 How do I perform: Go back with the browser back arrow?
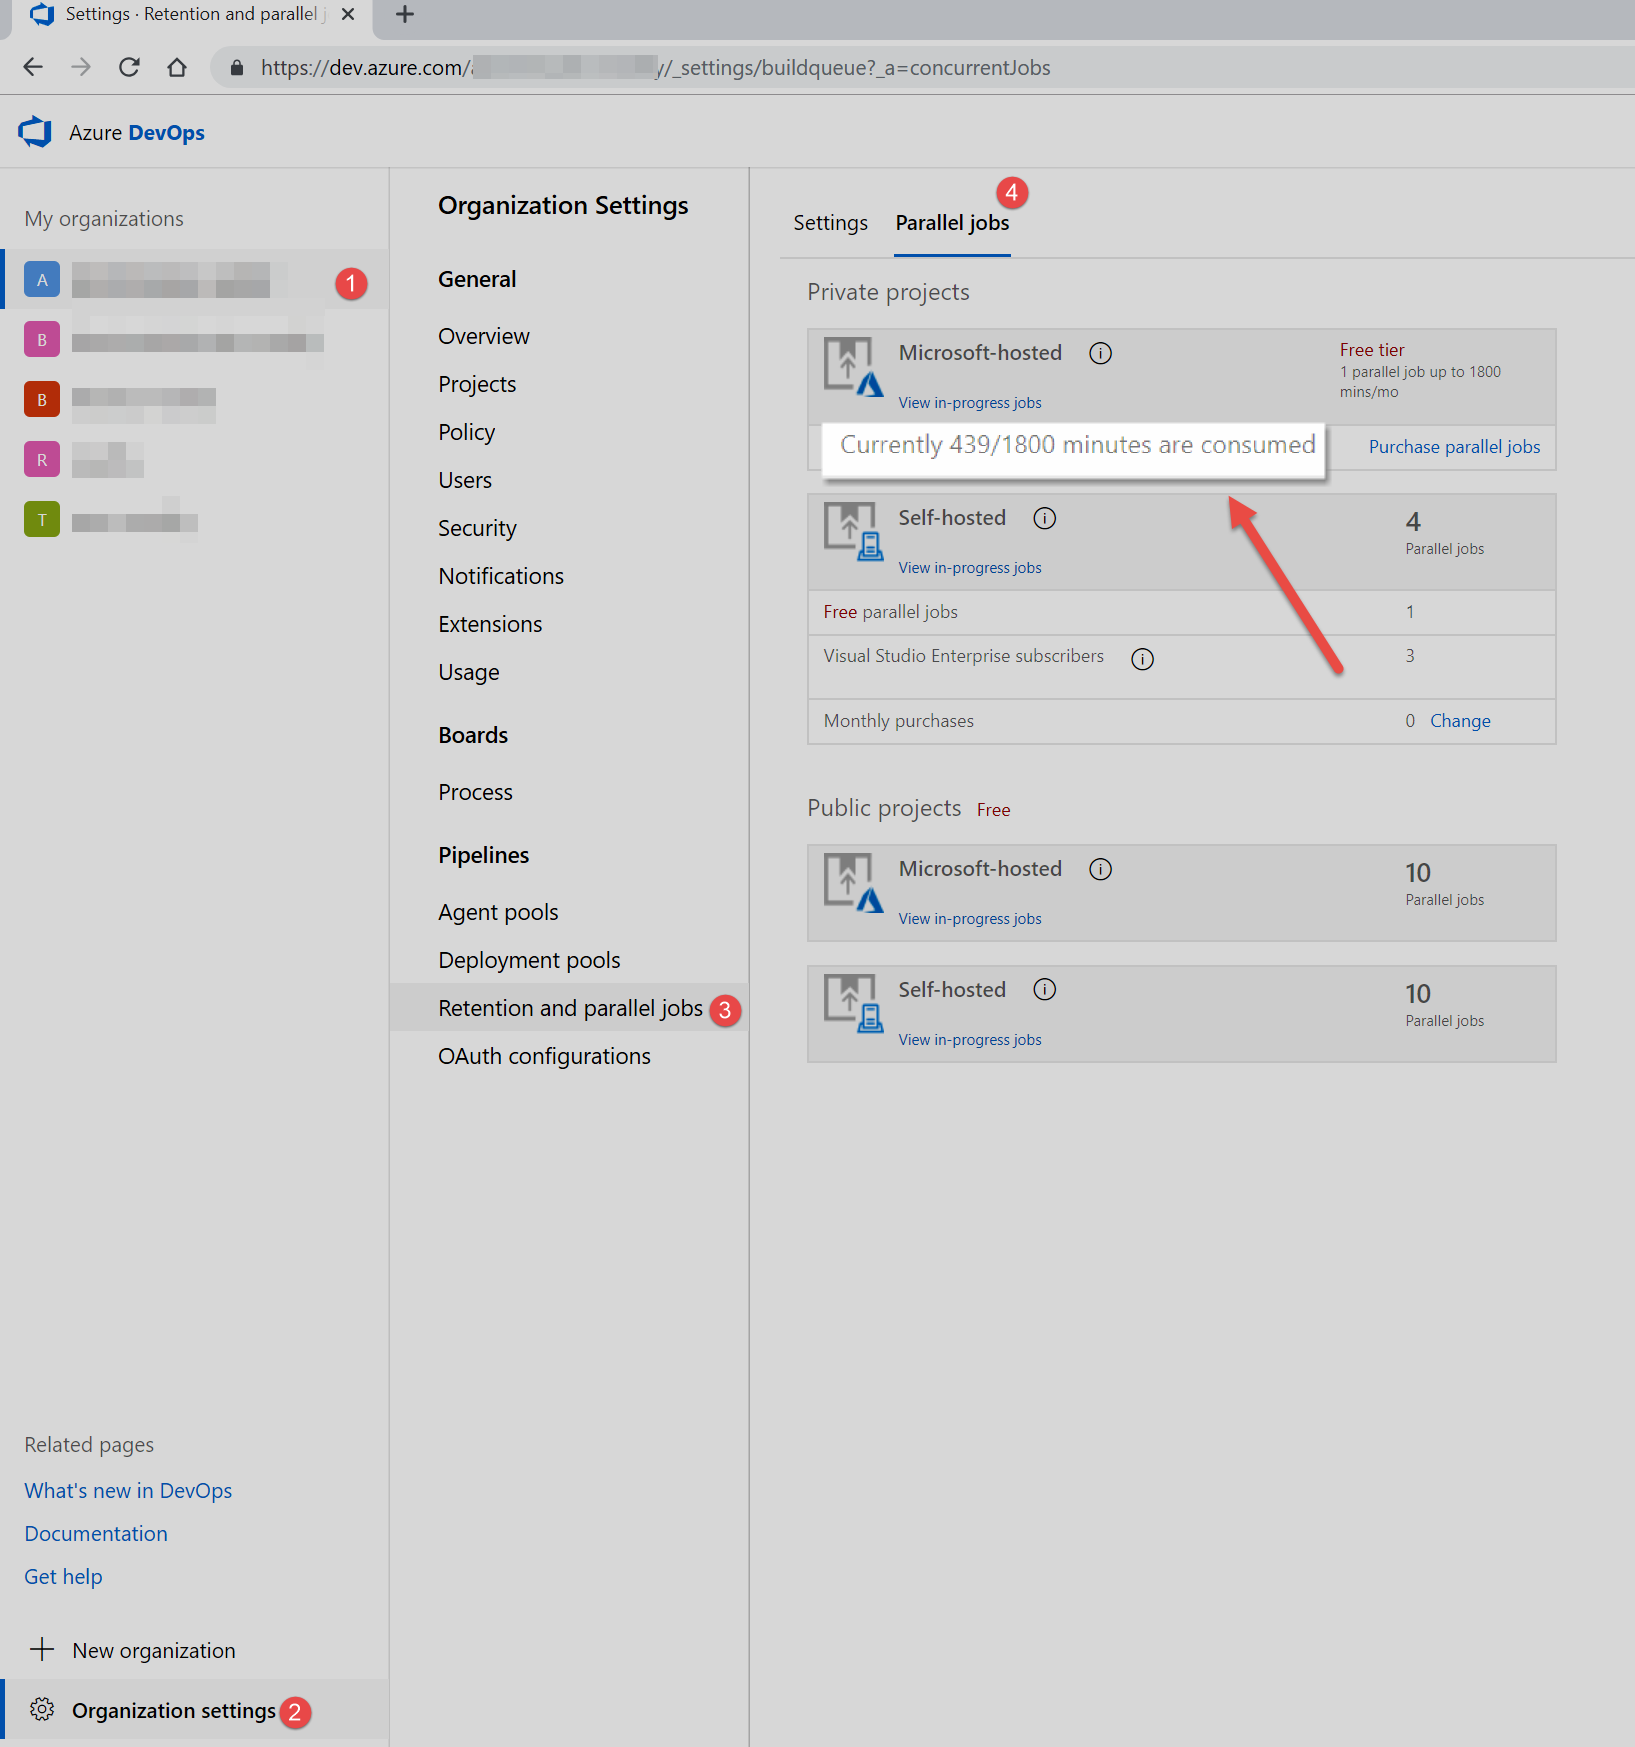click(x=33, y=67)
